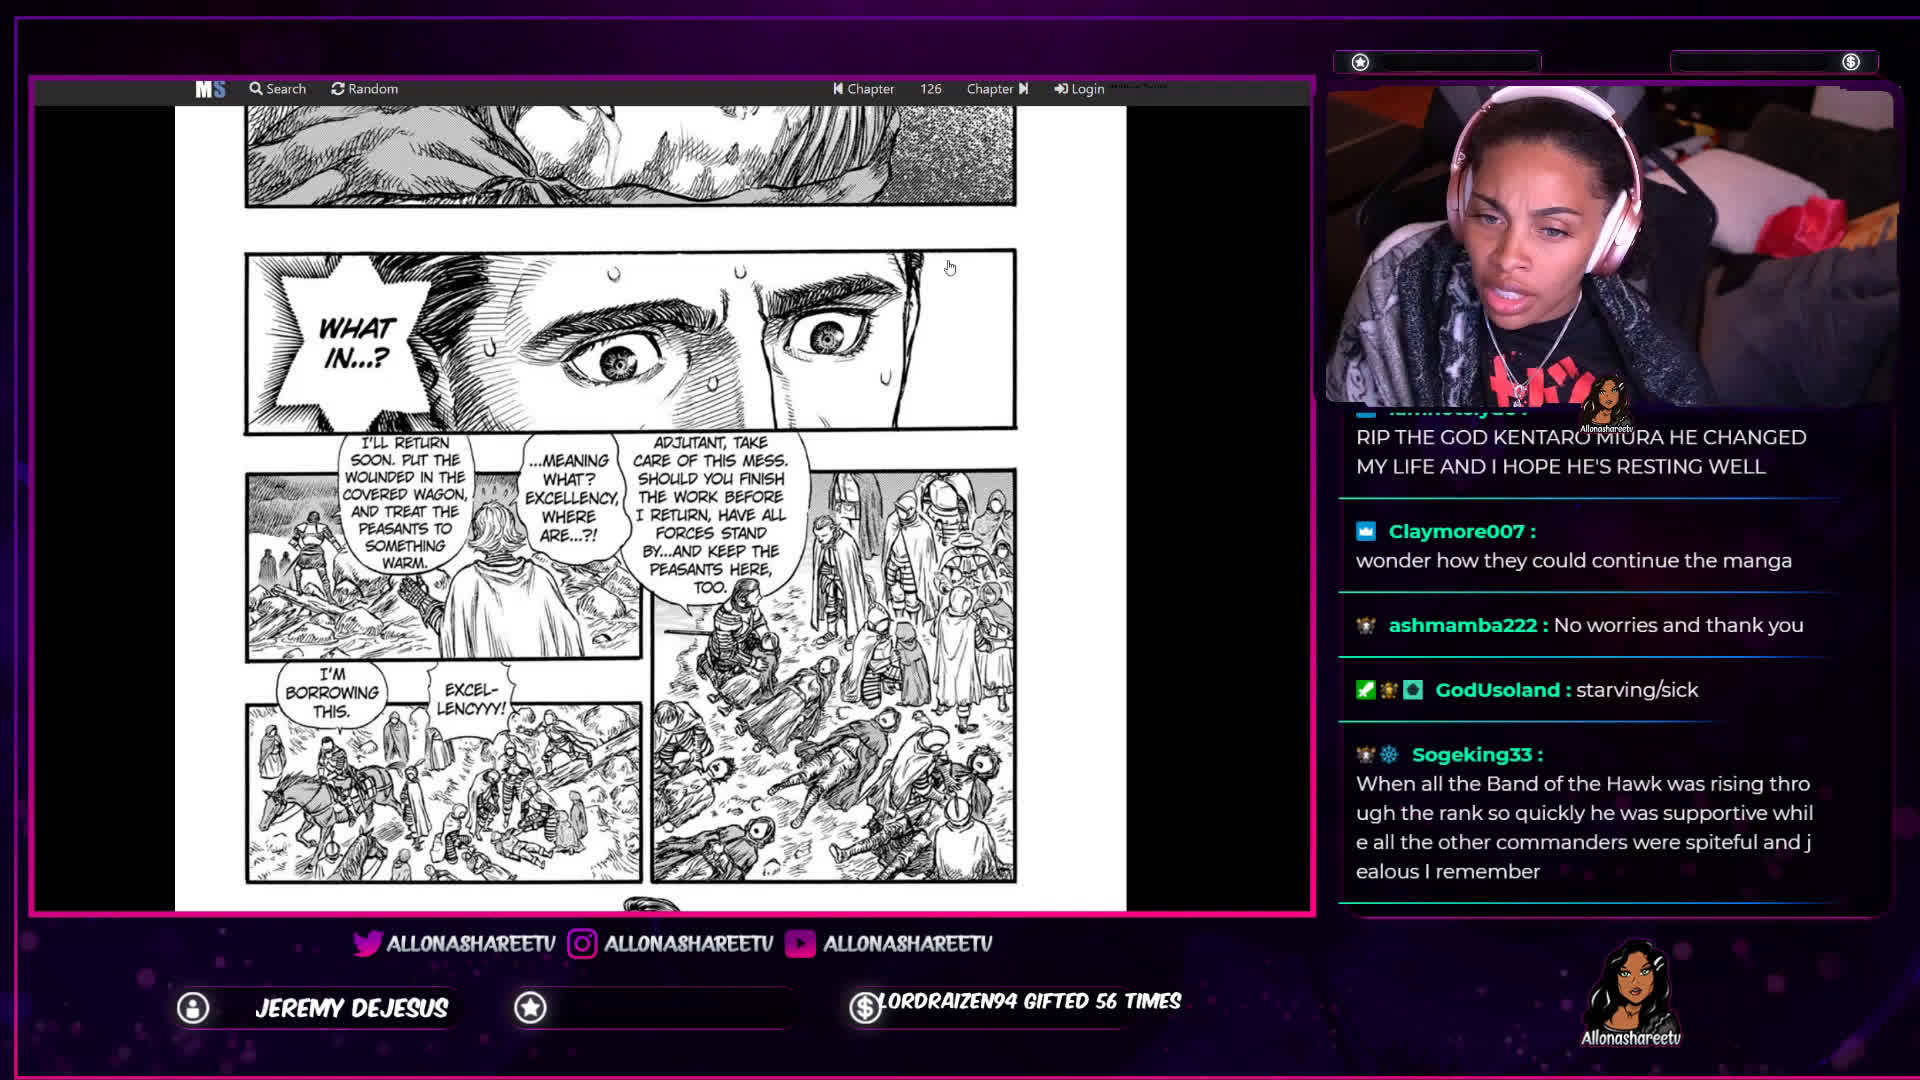Screen dimensions: 1920x1080
Task: Click the "No worries and thank you" chat message
Action: pos(1679,625)
